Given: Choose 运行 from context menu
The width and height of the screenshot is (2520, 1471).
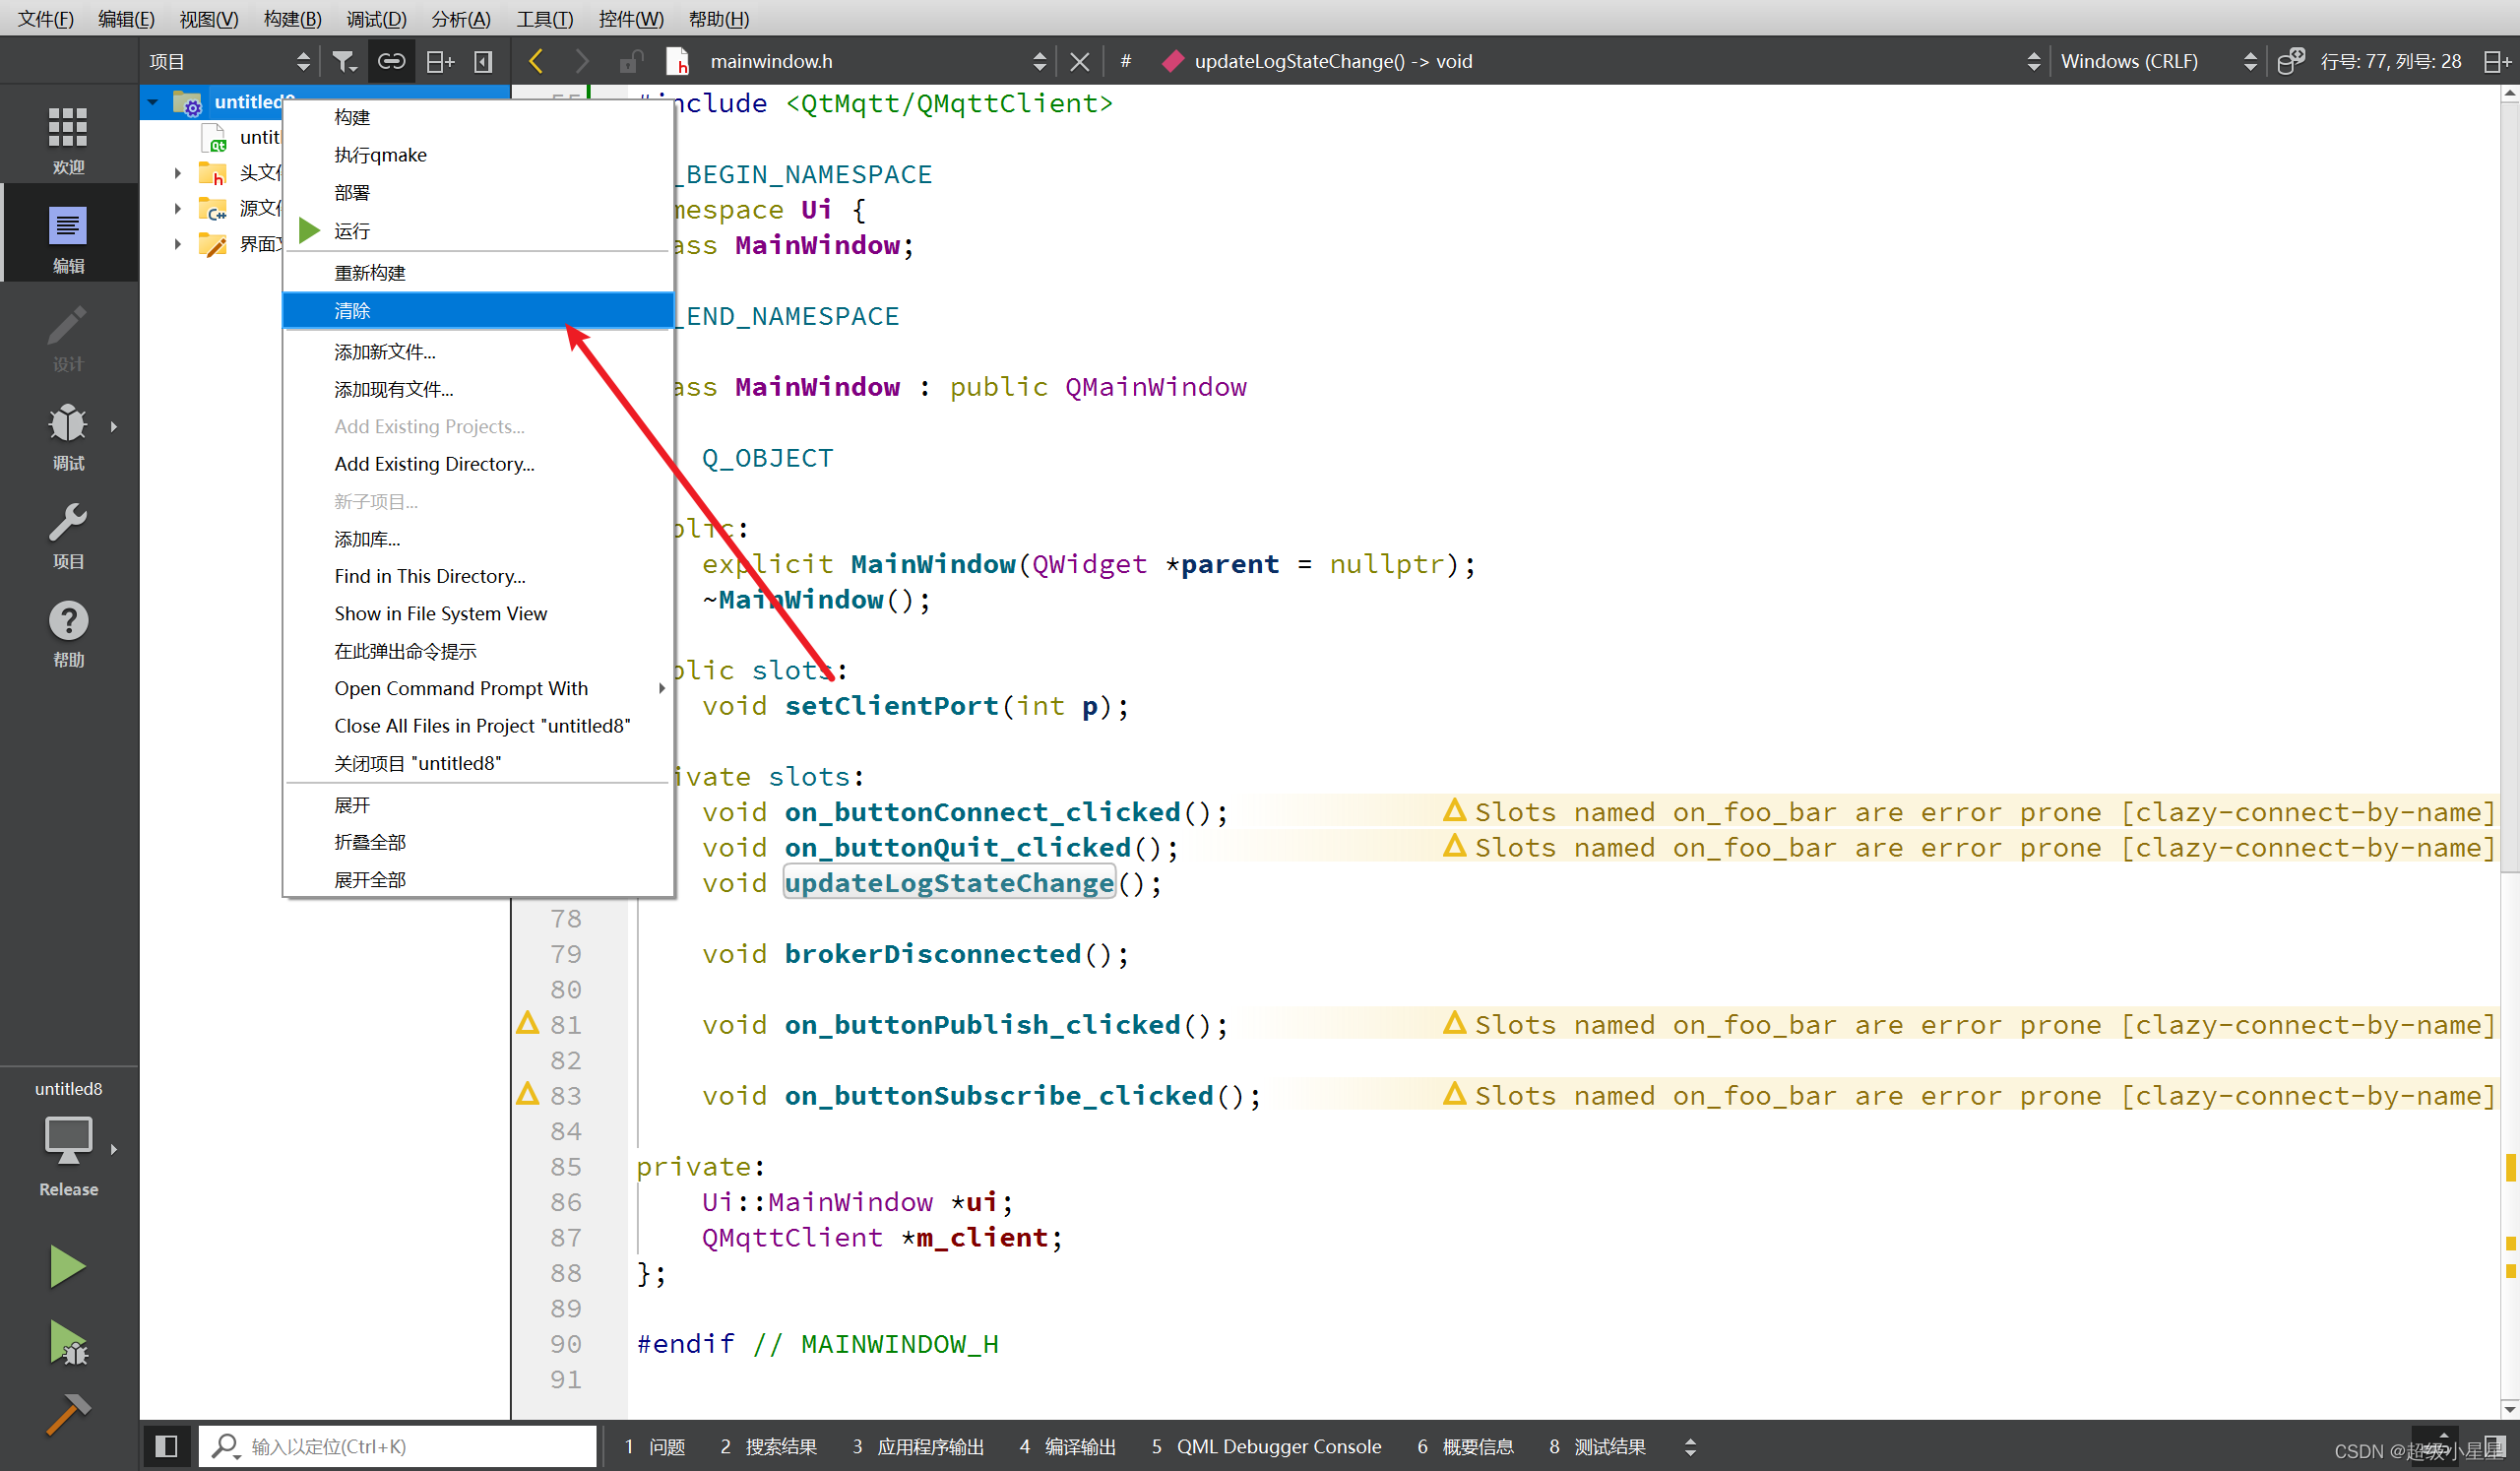Looking at the screenshot, I should click(478, 231).
